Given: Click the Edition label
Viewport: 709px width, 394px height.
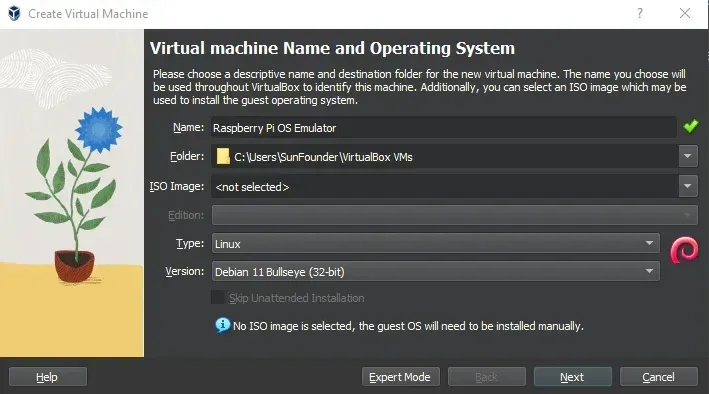Looking at the screenshot, I should point(186,215).
